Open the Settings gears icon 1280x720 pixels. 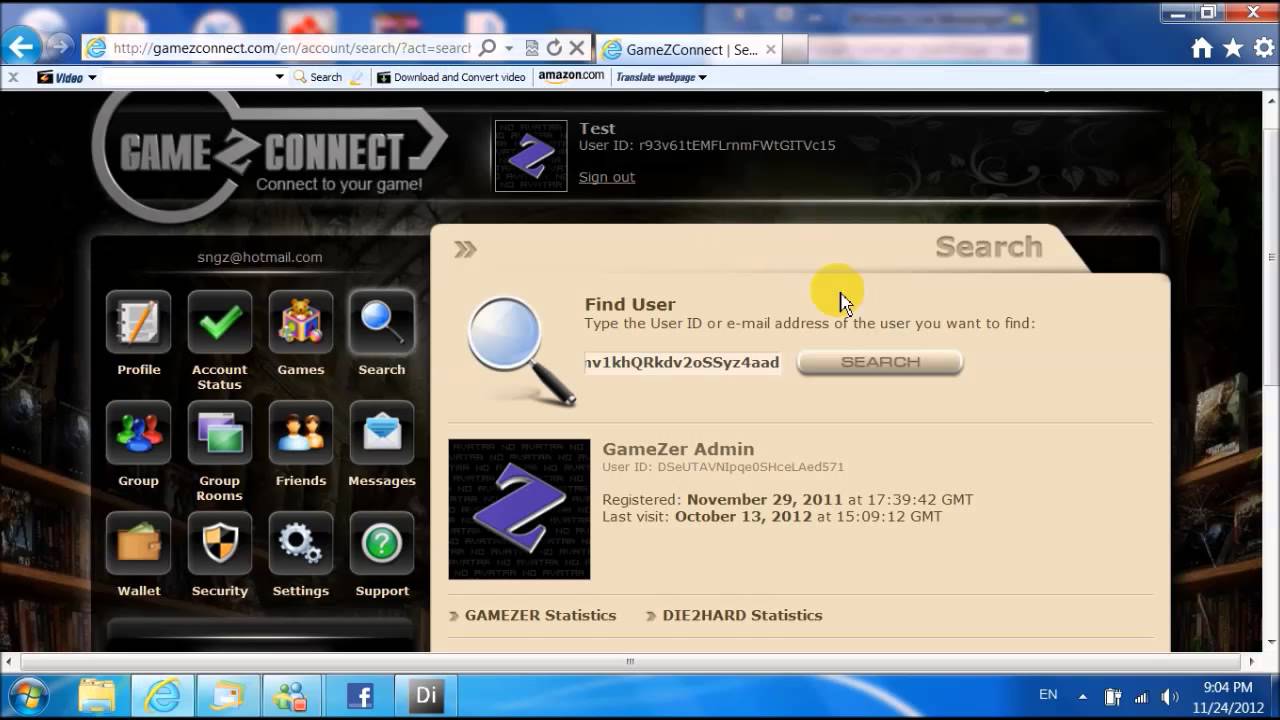[x=301, y=544]
